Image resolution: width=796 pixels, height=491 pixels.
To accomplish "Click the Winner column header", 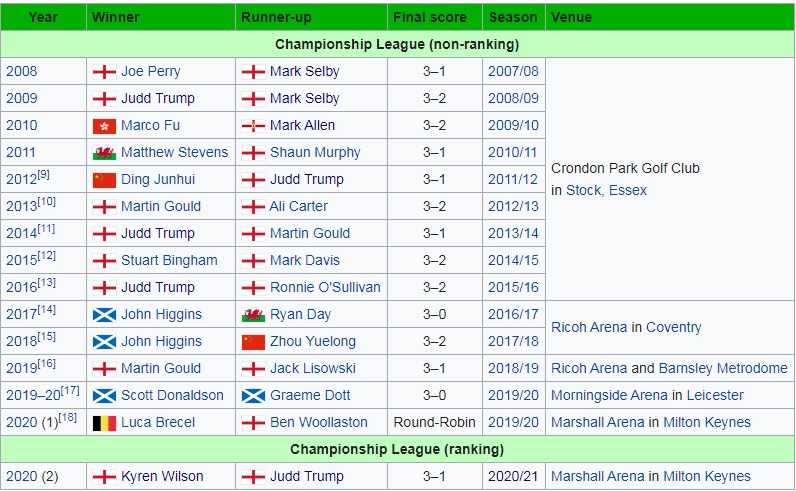I will tap(115, 17).
